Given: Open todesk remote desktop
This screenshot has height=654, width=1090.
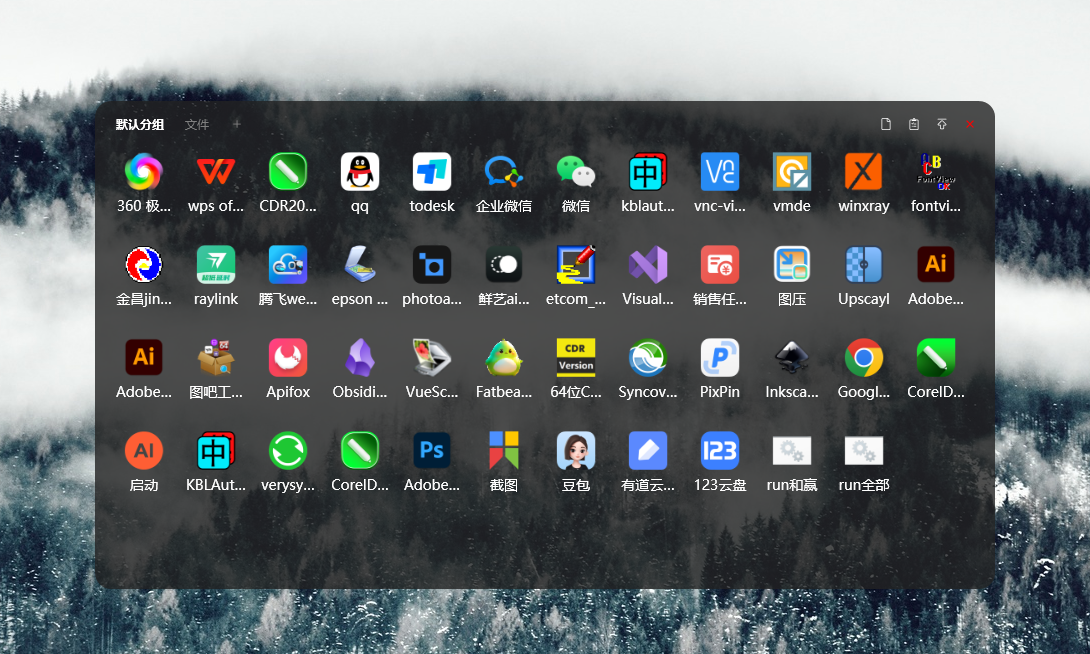Looking at the screenshot, I should click(x=432, y=172).
